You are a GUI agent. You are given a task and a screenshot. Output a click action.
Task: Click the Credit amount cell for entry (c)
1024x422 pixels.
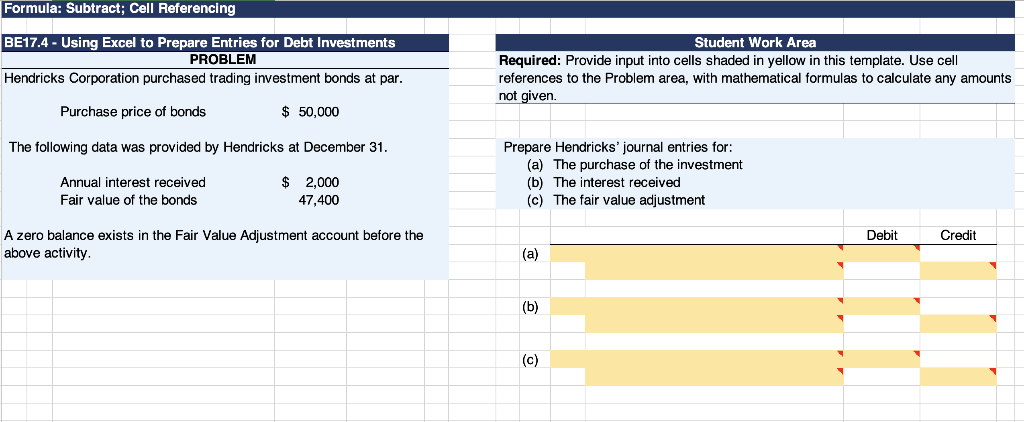pos(958,376)
